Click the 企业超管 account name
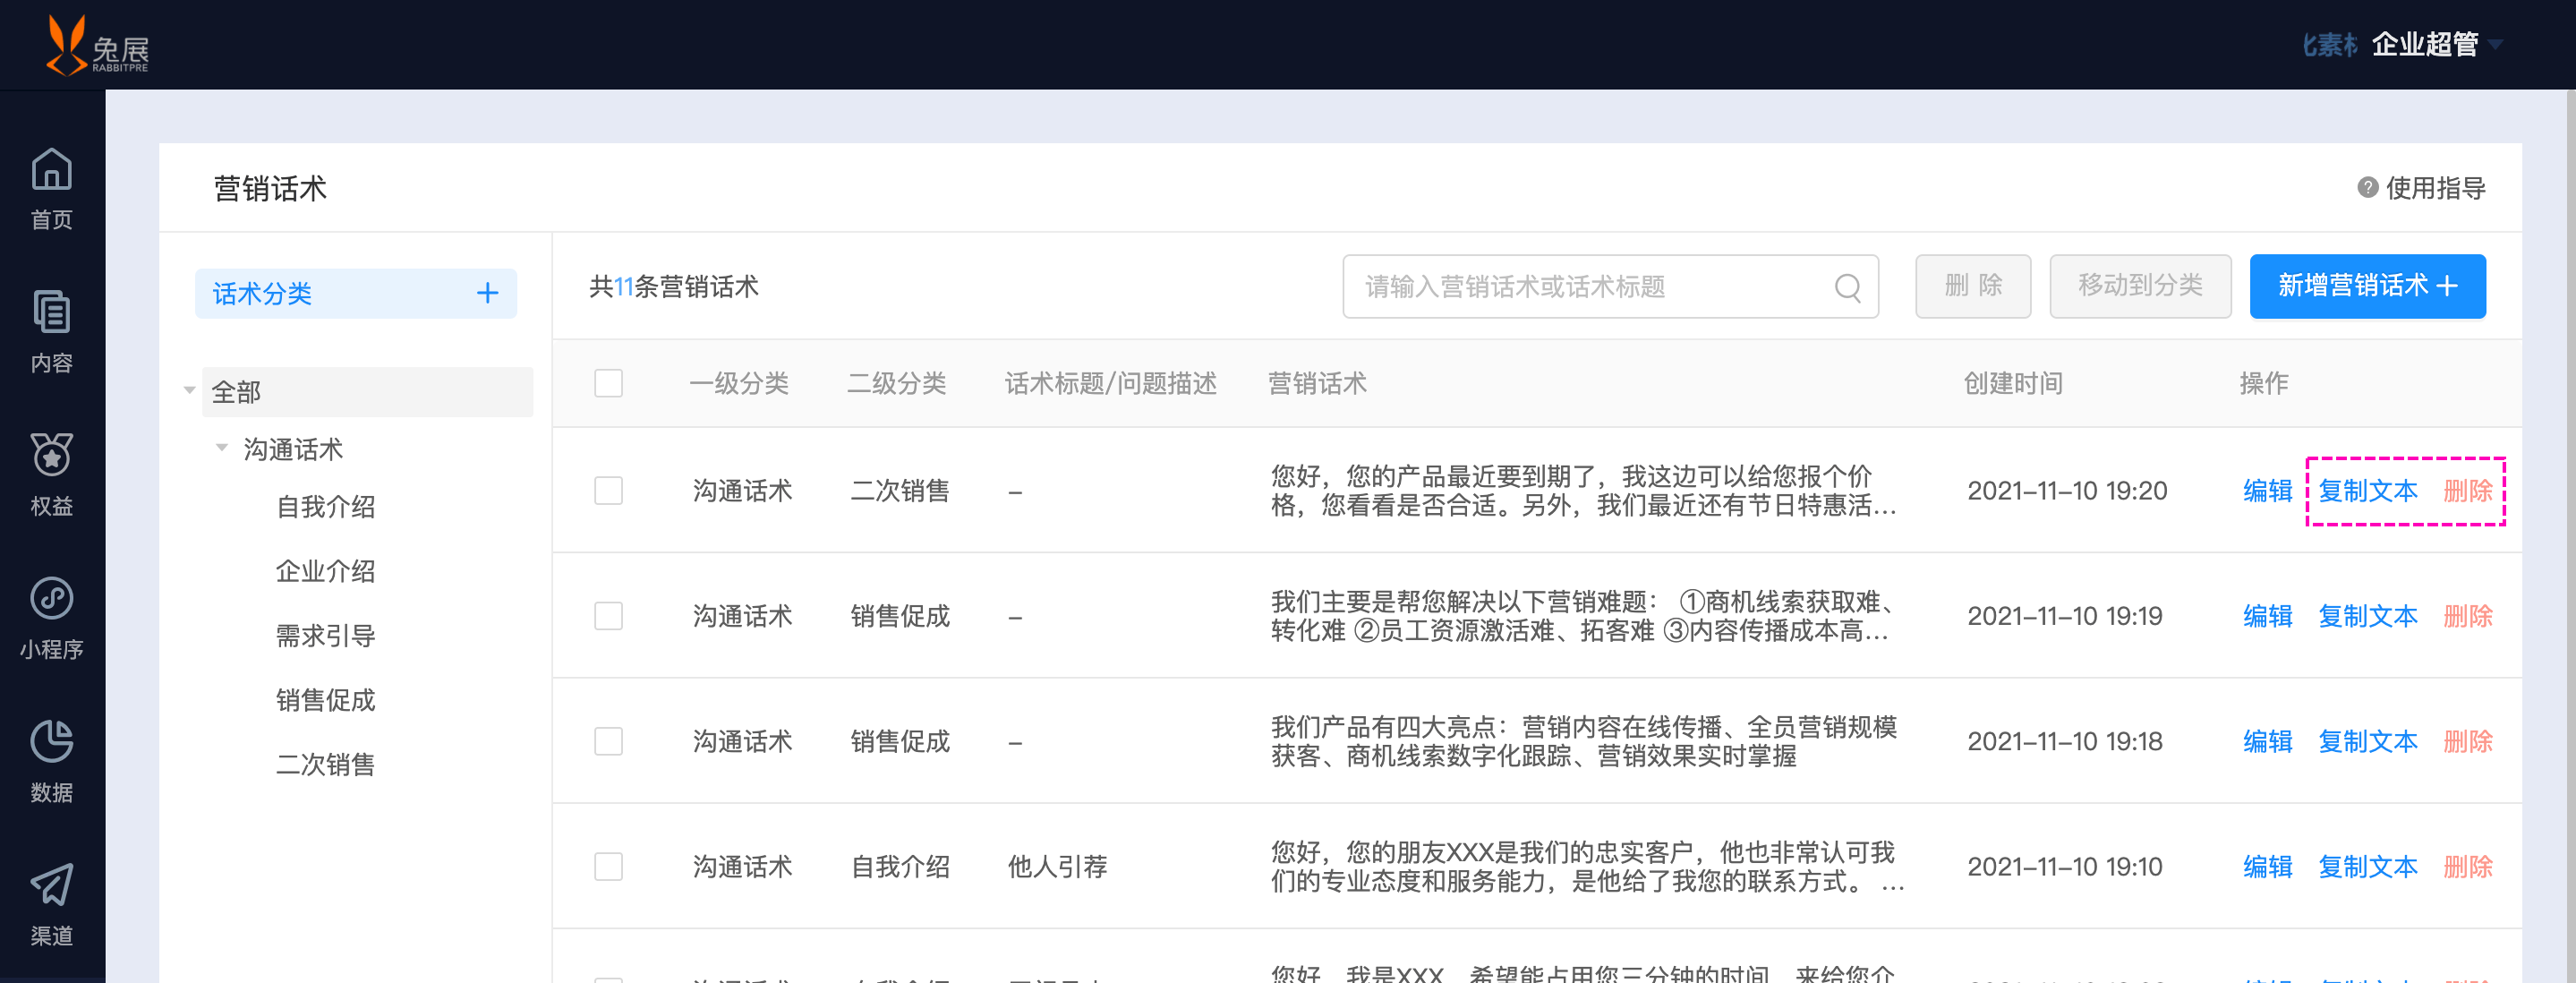The width and height of the screenshot is (2576, 983). coord(2425,44)
